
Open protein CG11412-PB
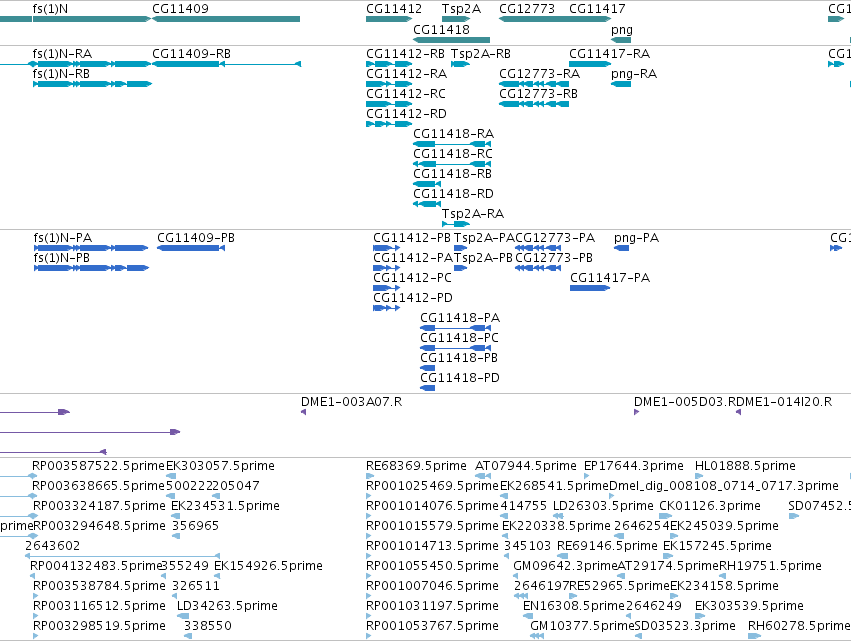(x=412, y=238)
